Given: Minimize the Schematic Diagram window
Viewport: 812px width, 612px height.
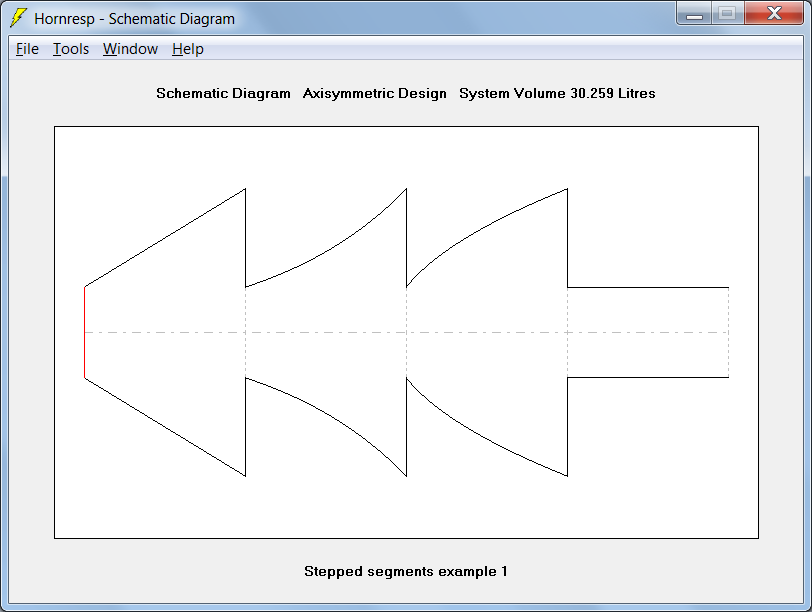Looking at the screenshot, I should click(694, 13).
